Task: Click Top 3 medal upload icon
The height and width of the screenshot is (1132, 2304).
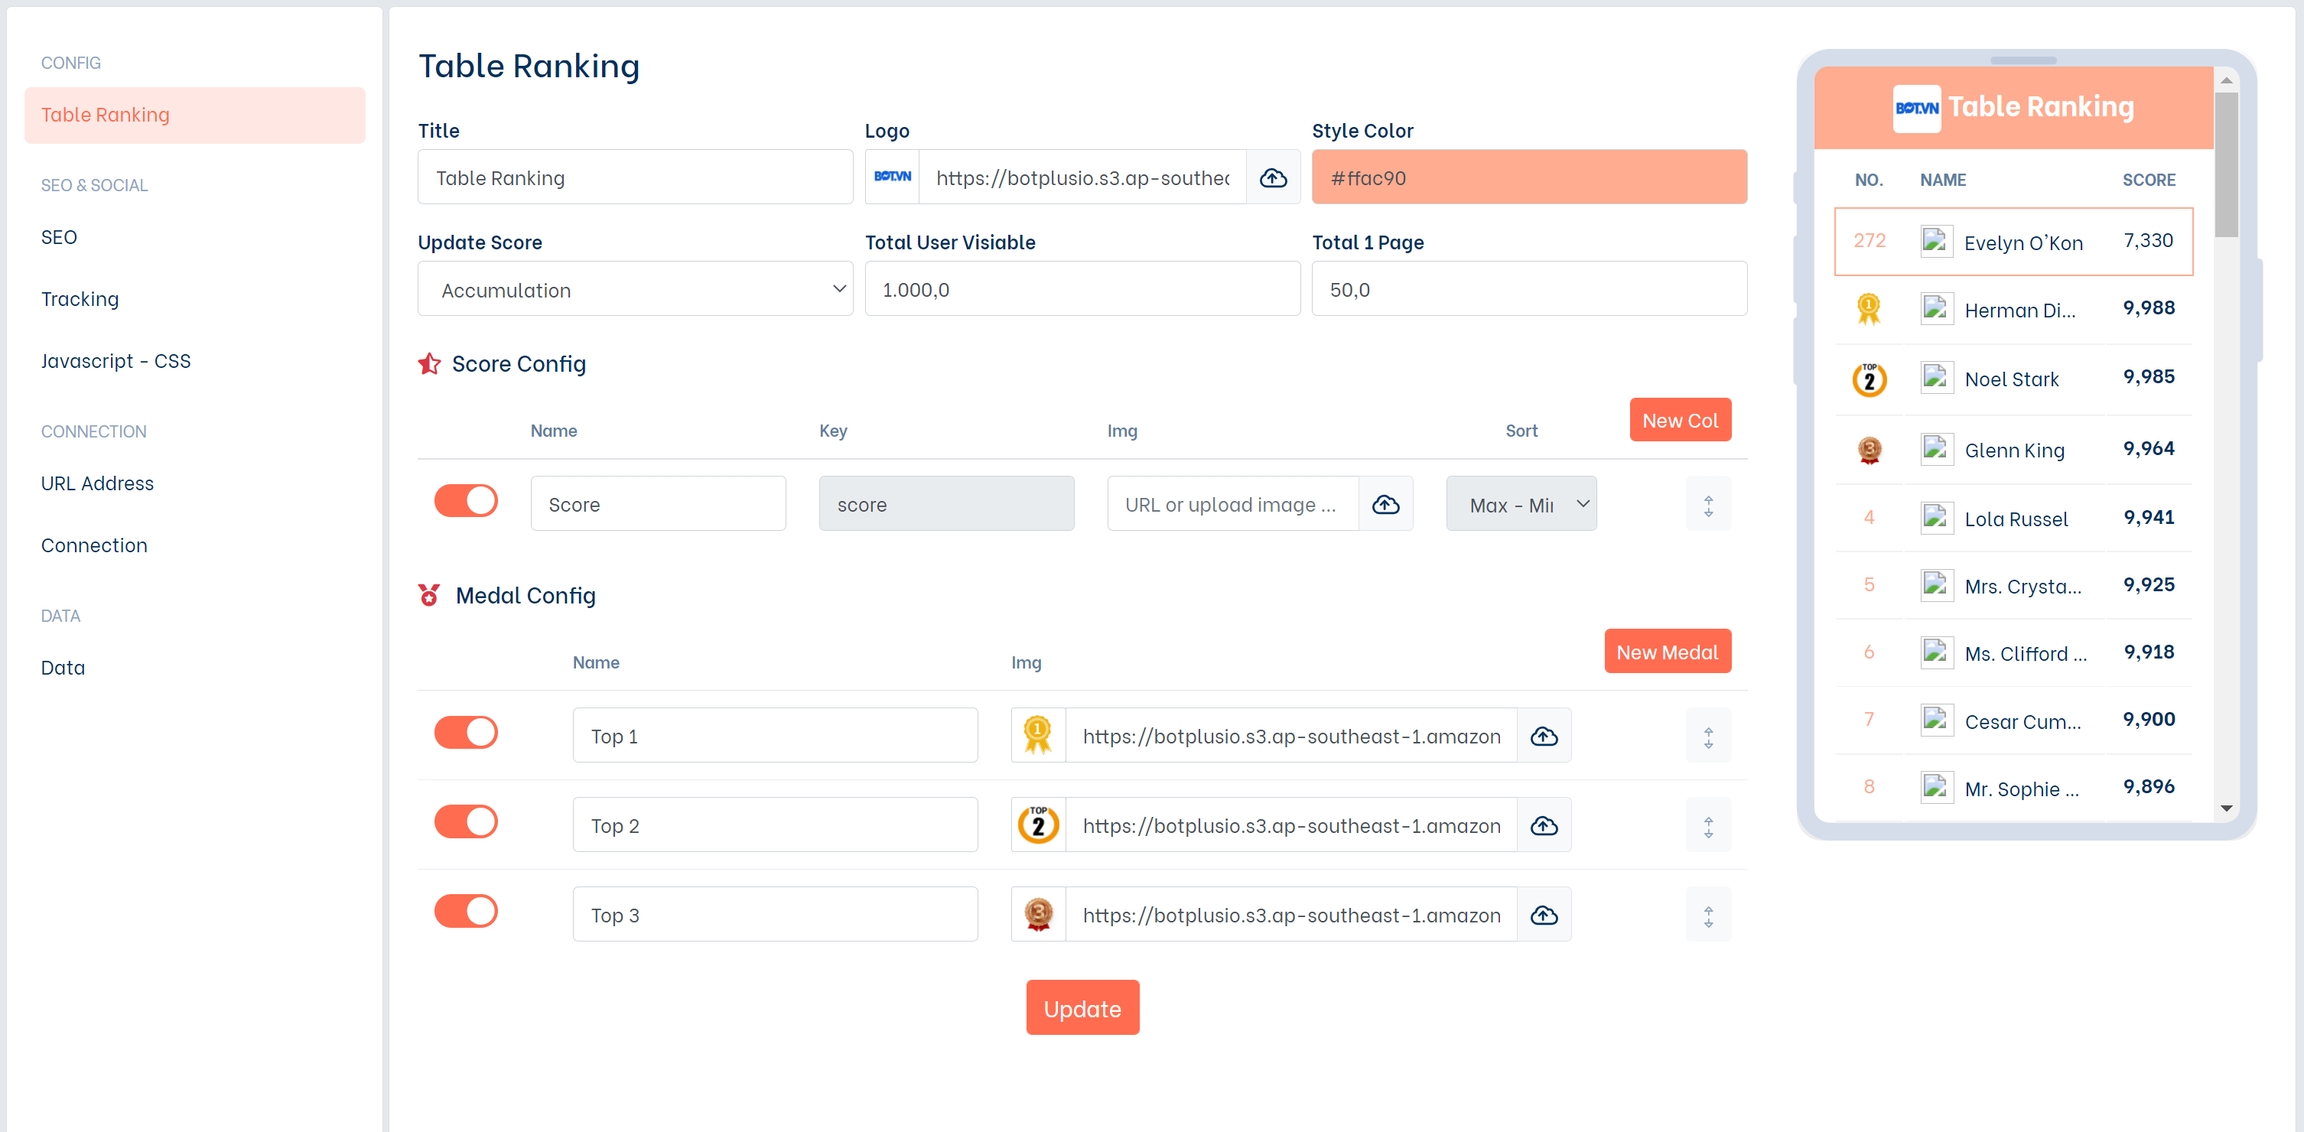Action: 1544,915
